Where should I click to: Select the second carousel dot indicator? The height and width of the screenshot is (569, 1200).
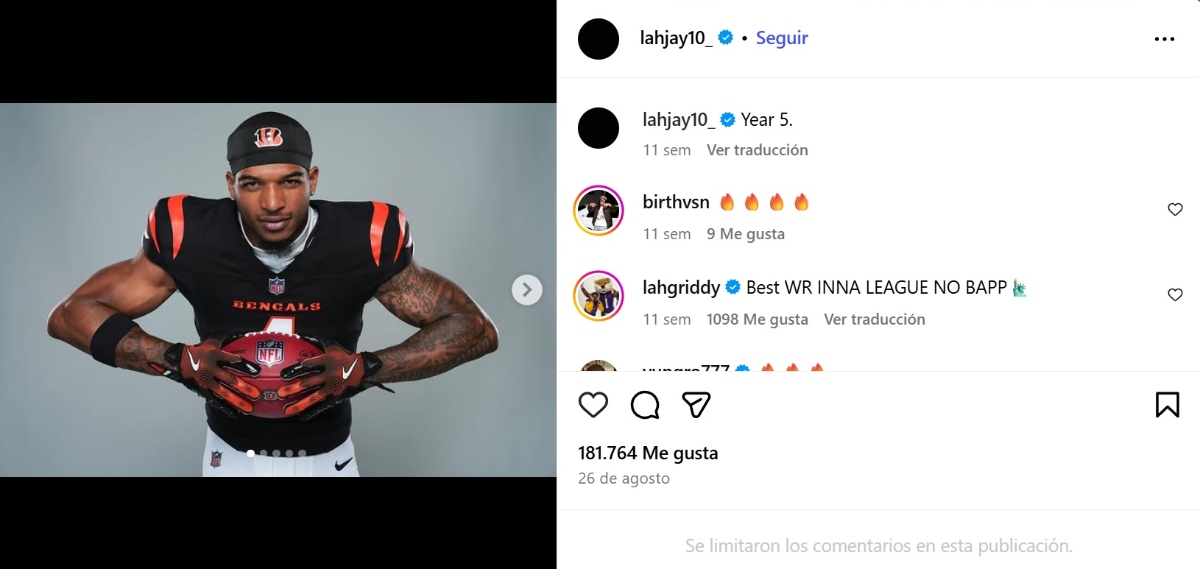click(x=264, y=453)
